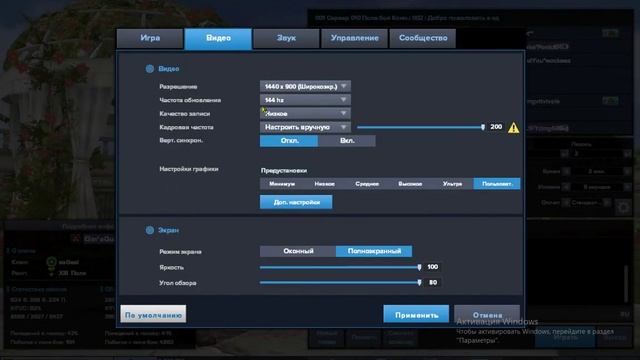Switch screen mode to Полноэкранный
Viewport: 640px width, 360px height.
click(374, 251)
